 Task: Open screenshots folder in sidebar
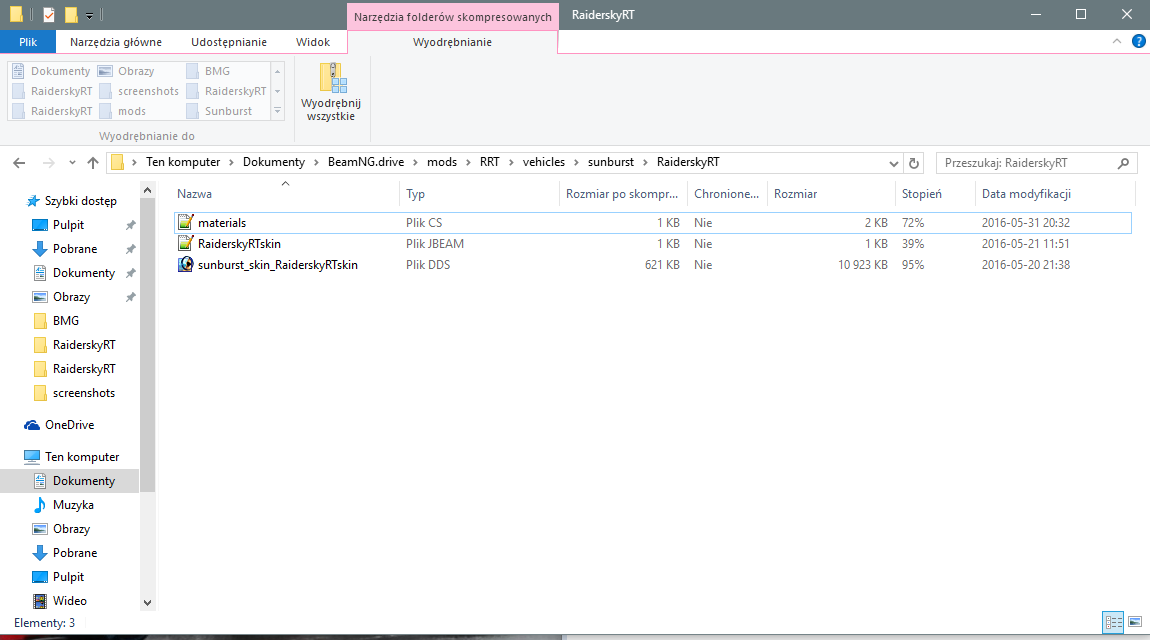[84, 393]
